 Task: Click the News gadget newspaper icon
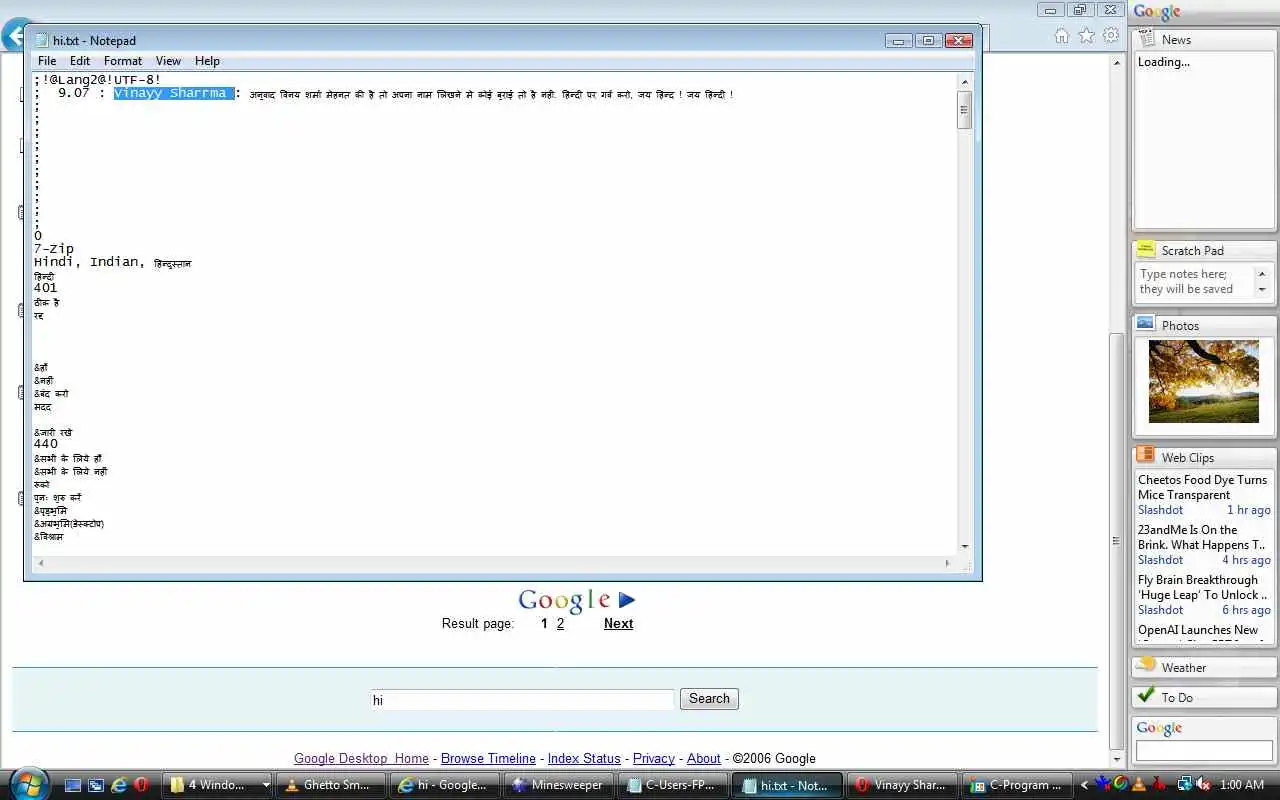1146,39
